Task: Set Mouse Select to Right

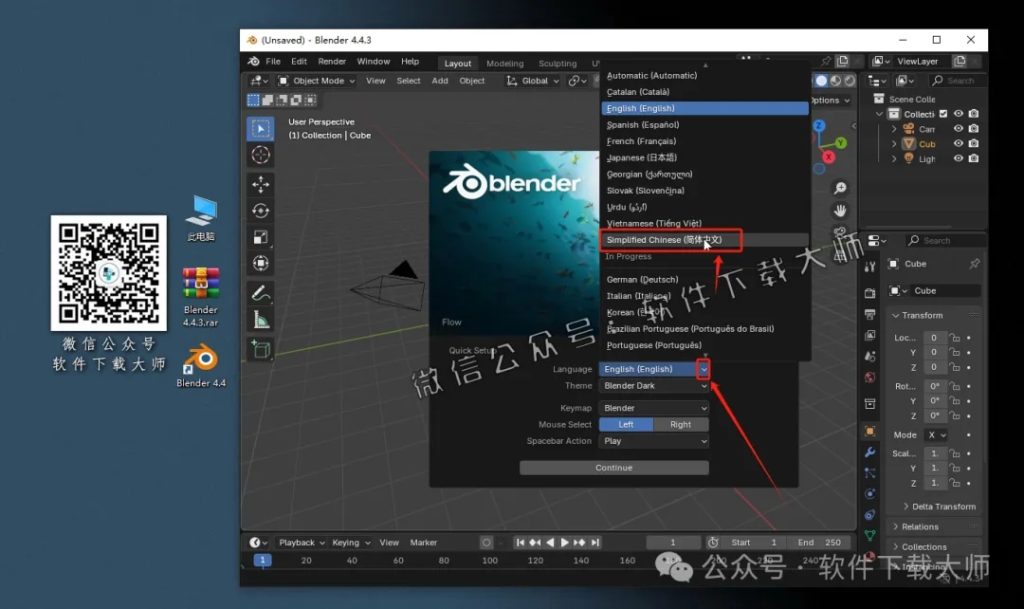Action: point(682,424)
